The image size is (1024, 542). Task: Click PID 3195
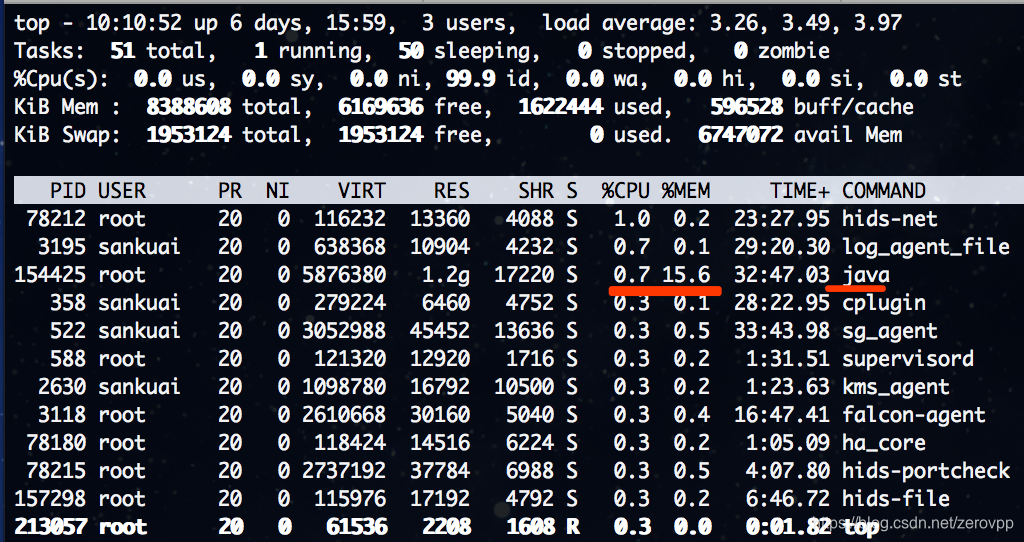[x=62, y=247]
